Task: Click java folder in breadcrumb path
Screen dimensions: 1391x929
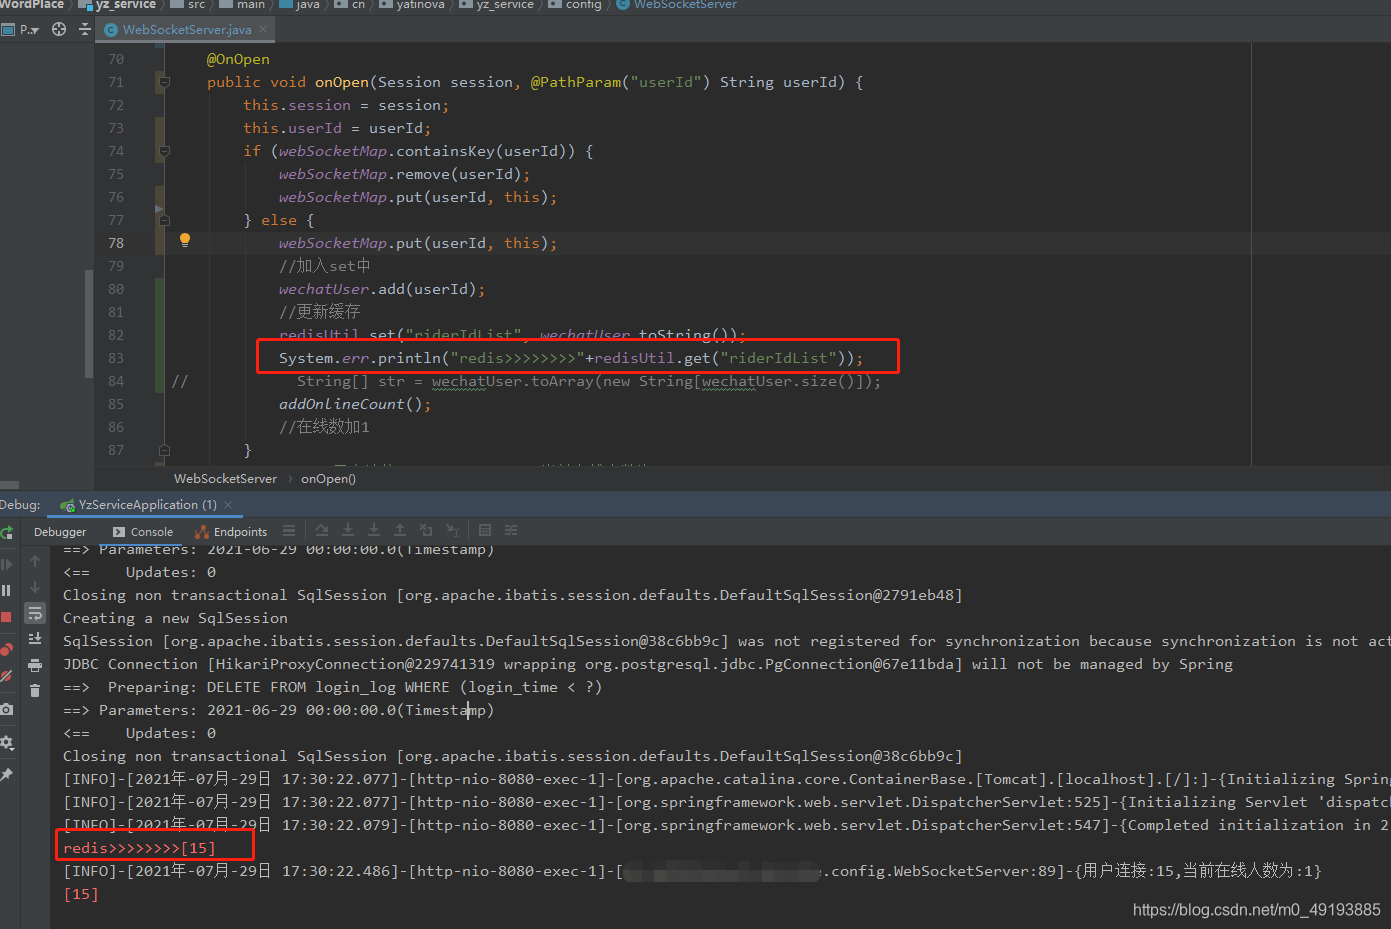Action: click(300, 5)
